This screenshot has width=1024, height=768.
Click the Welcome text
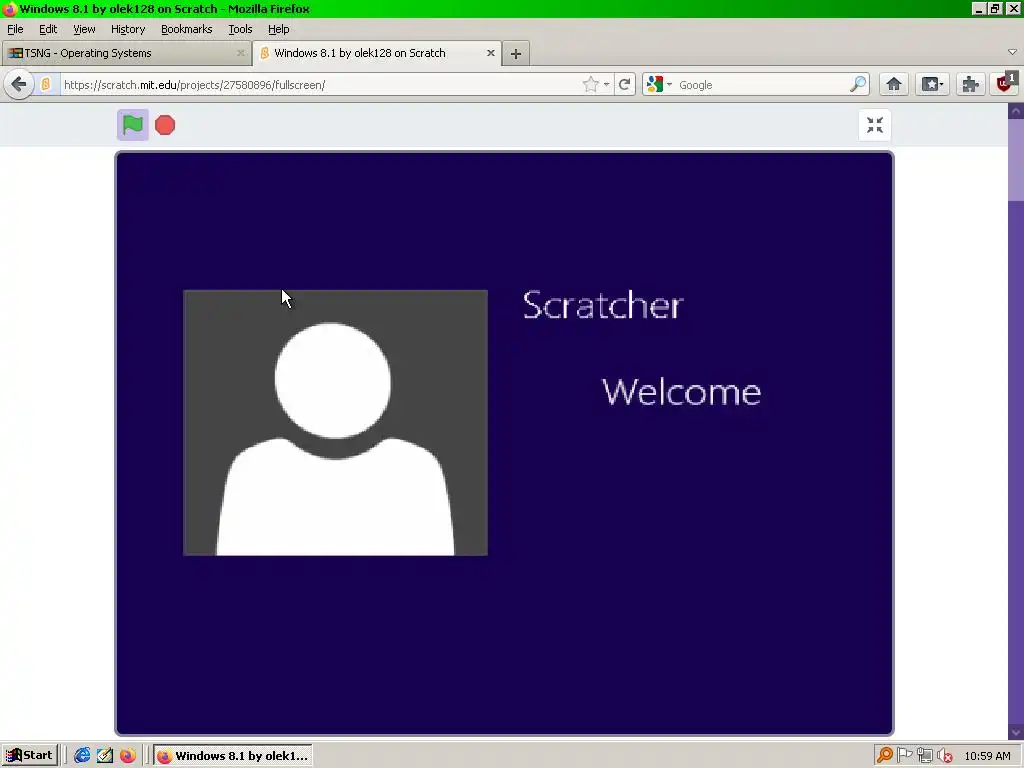coord(681,392)
